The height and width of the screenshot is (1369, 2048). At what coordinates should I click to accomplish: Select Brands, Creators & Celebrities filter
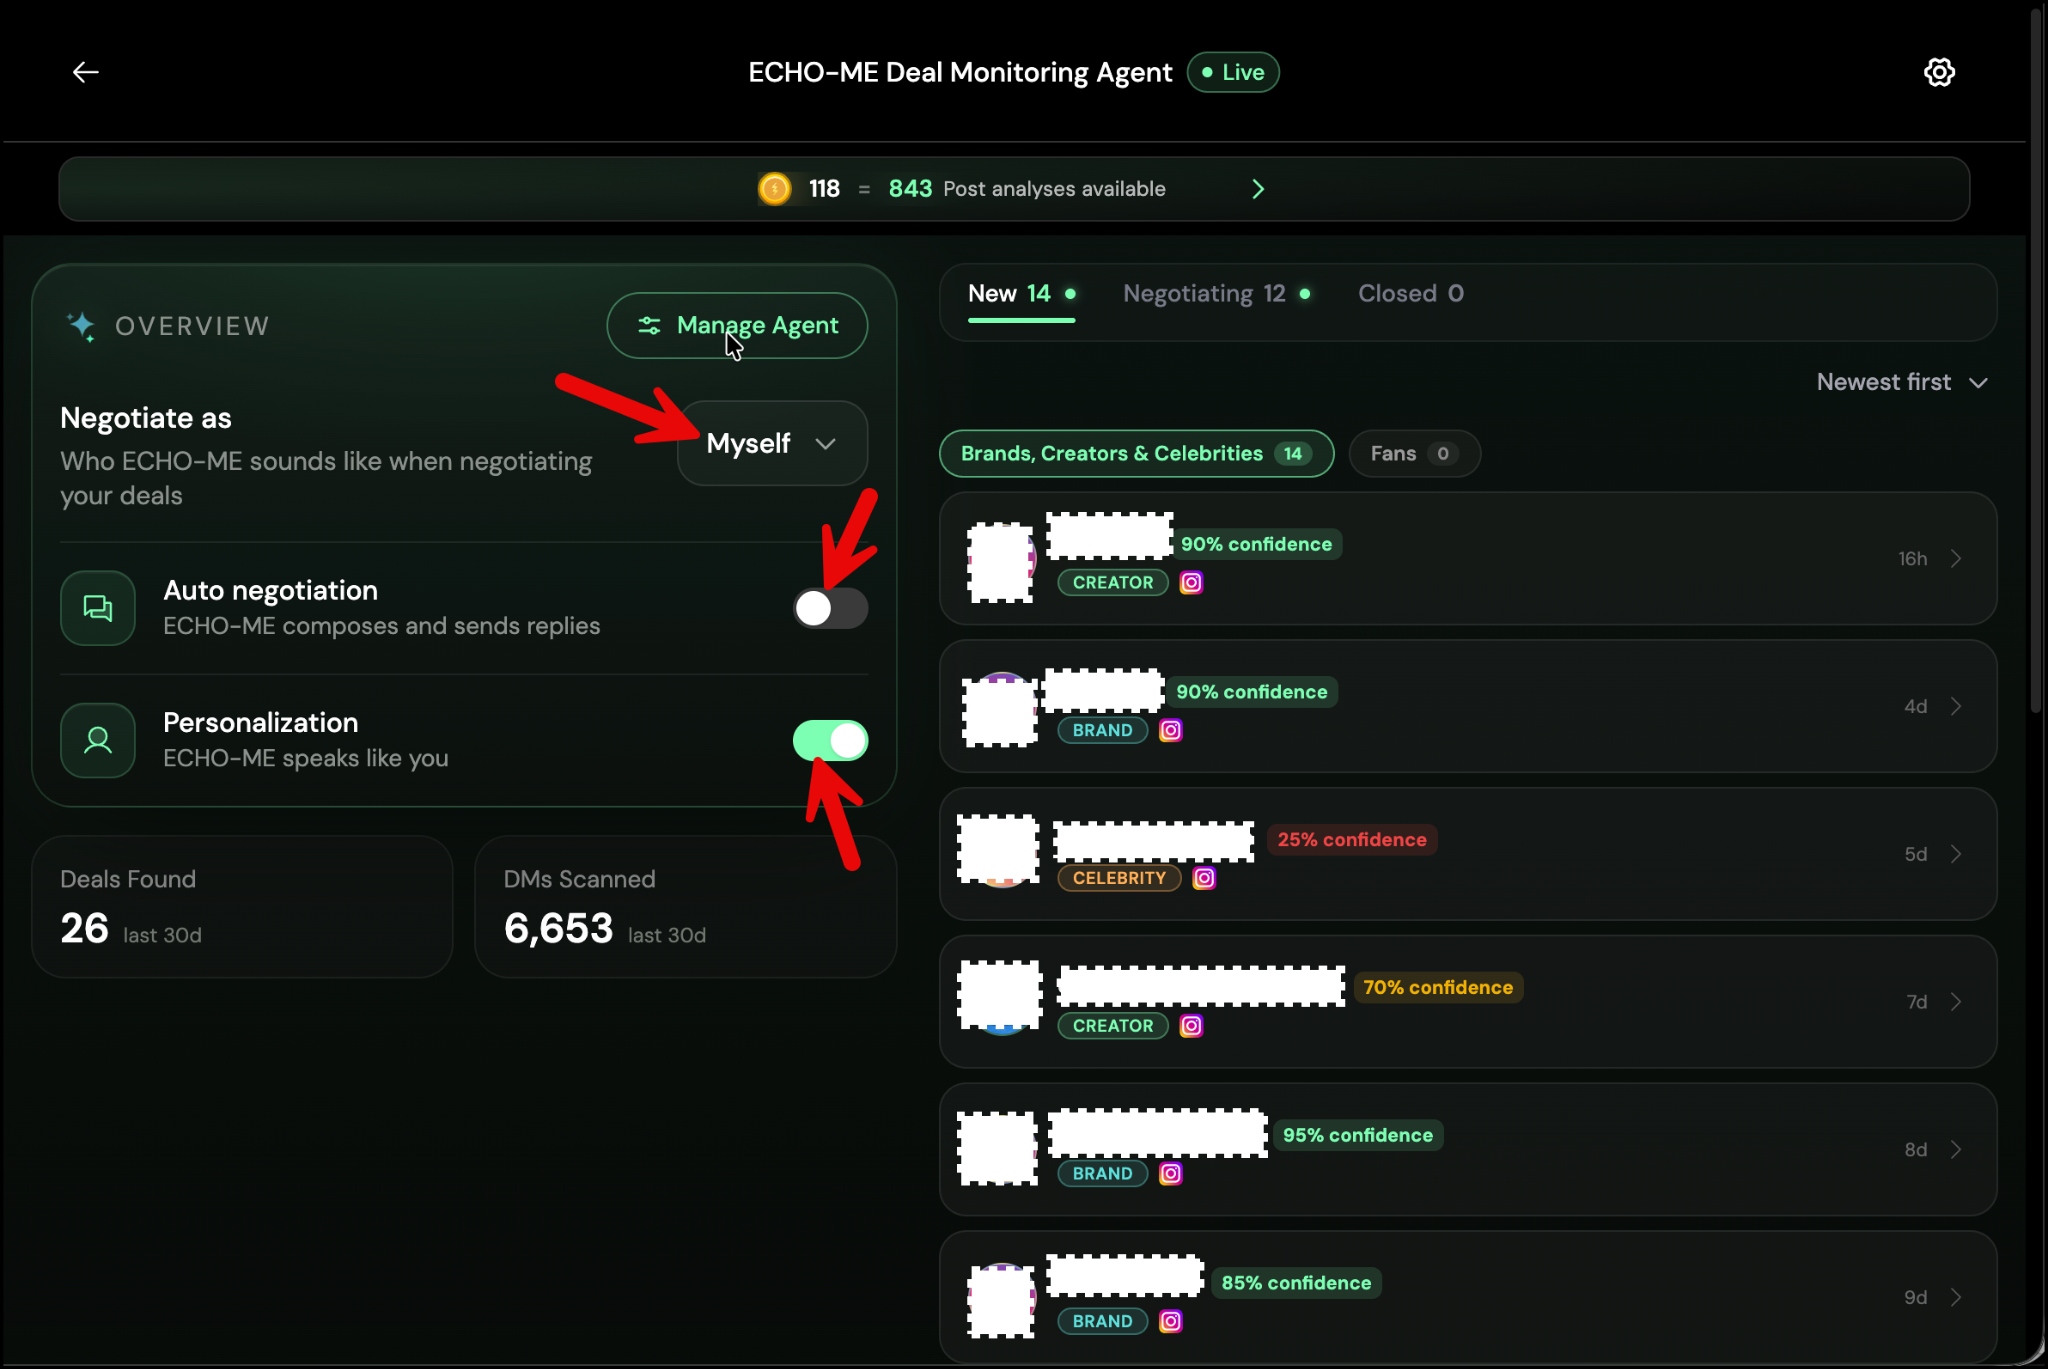(x=1136, y=454)
